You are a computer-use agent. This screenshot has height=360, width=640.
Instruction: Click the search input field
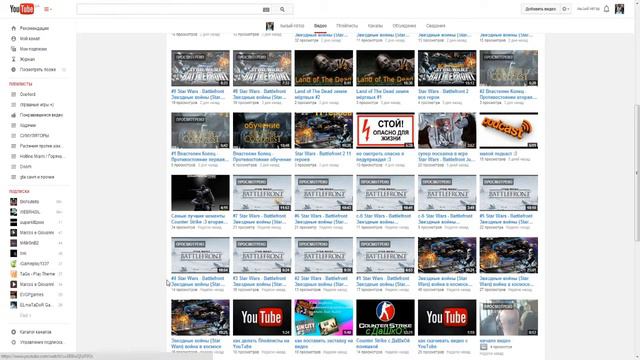click(169, 9)
